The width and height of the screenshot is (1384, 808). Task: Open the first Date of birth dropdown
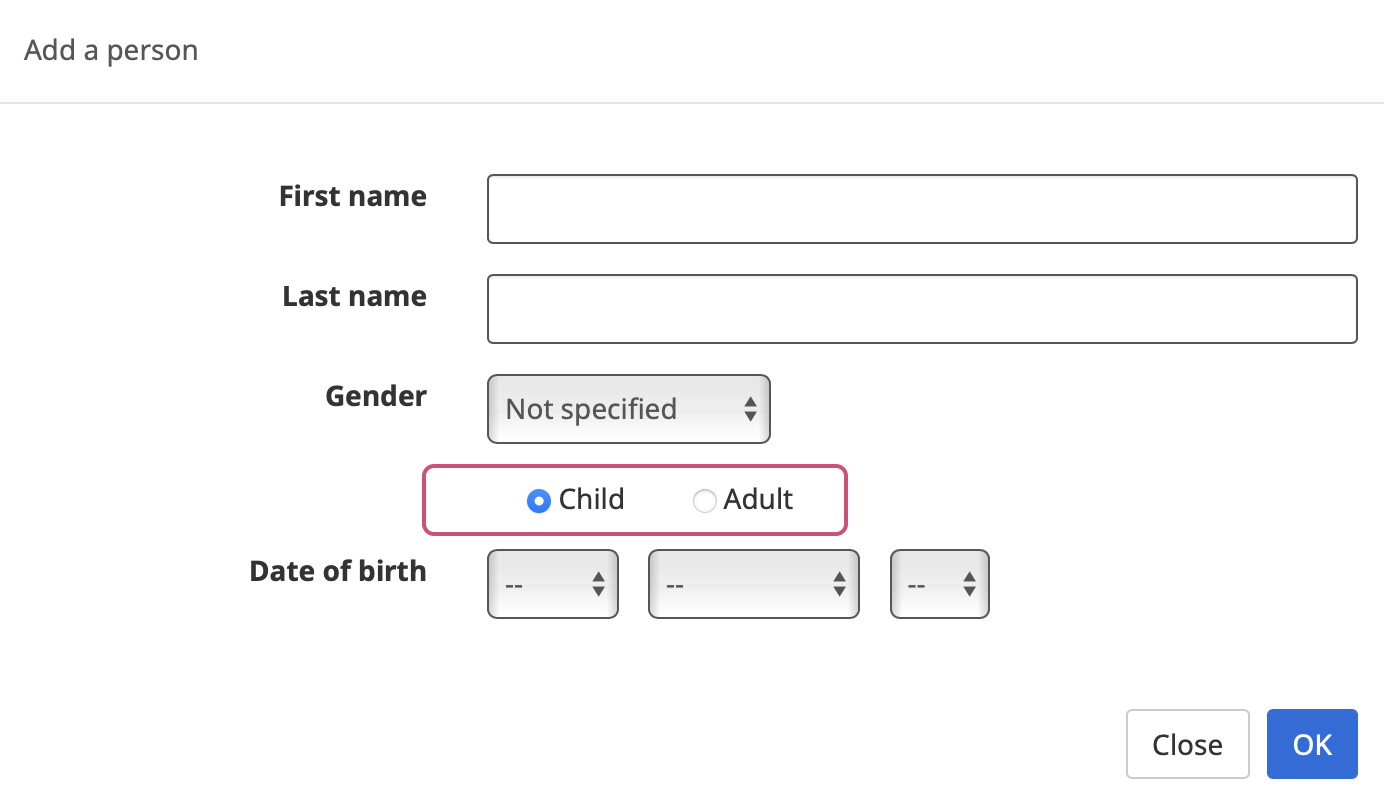click(x=552, y=584)
